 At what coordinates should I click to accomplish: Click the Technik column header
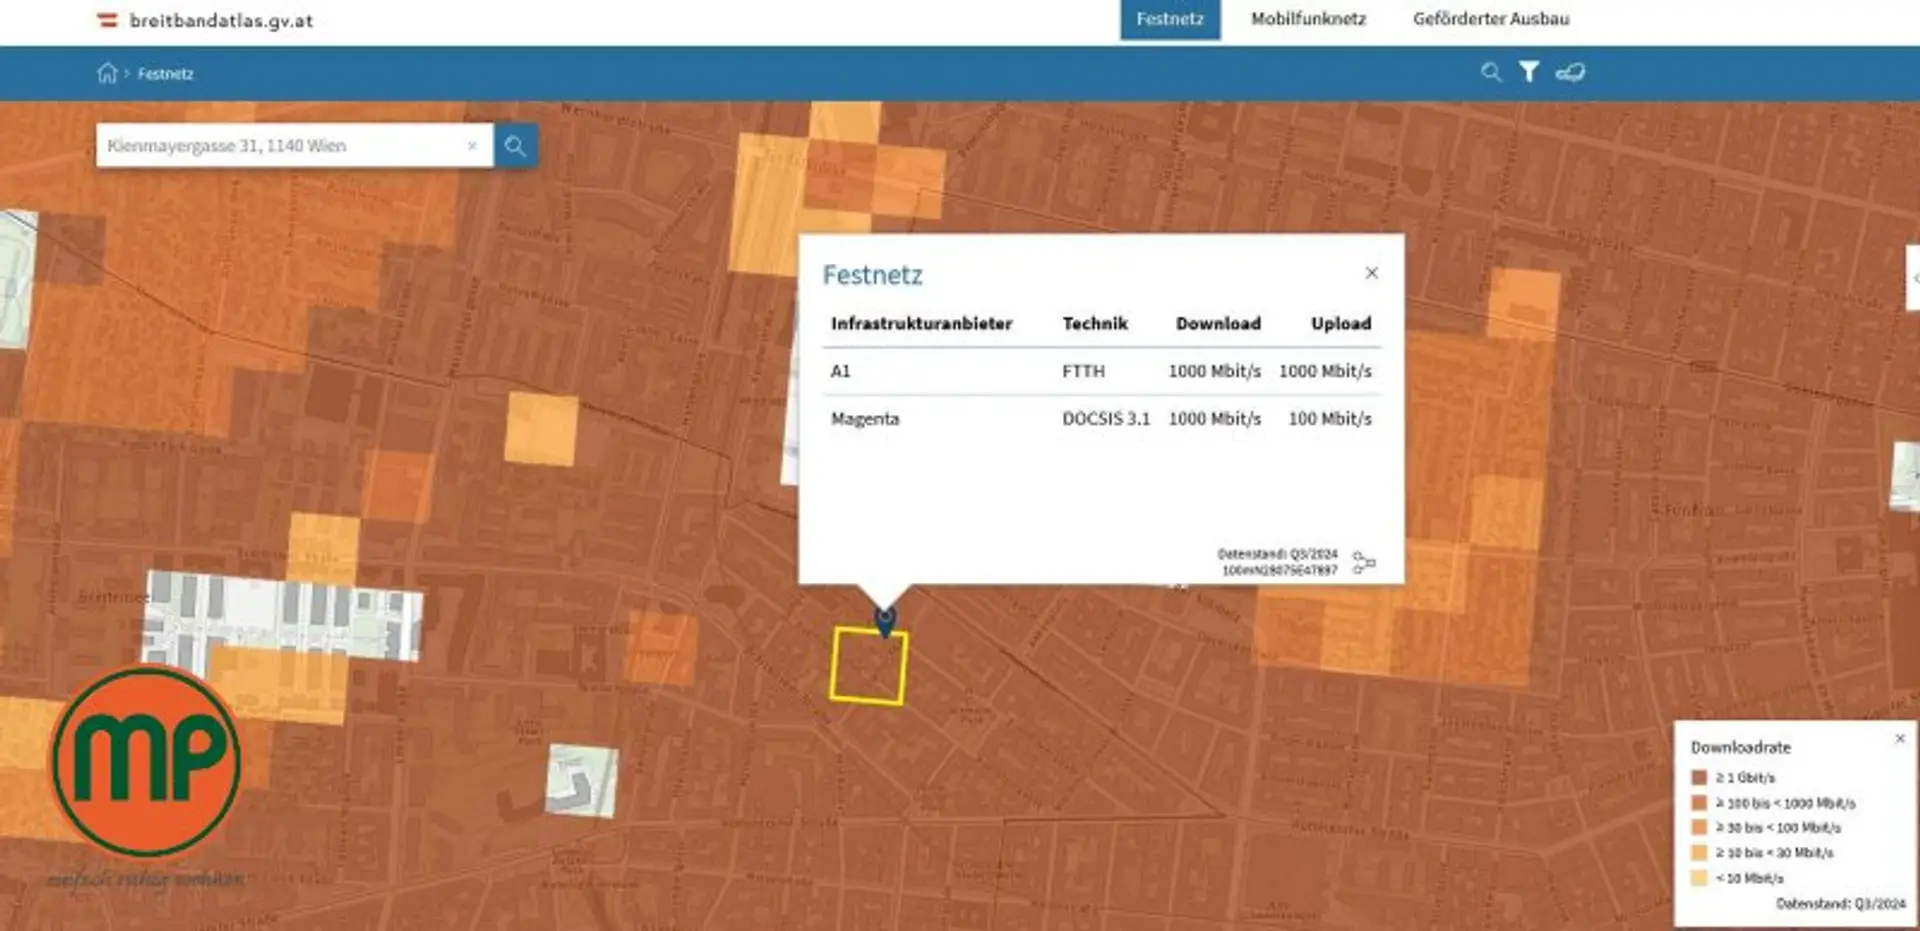coord(1095,323)
